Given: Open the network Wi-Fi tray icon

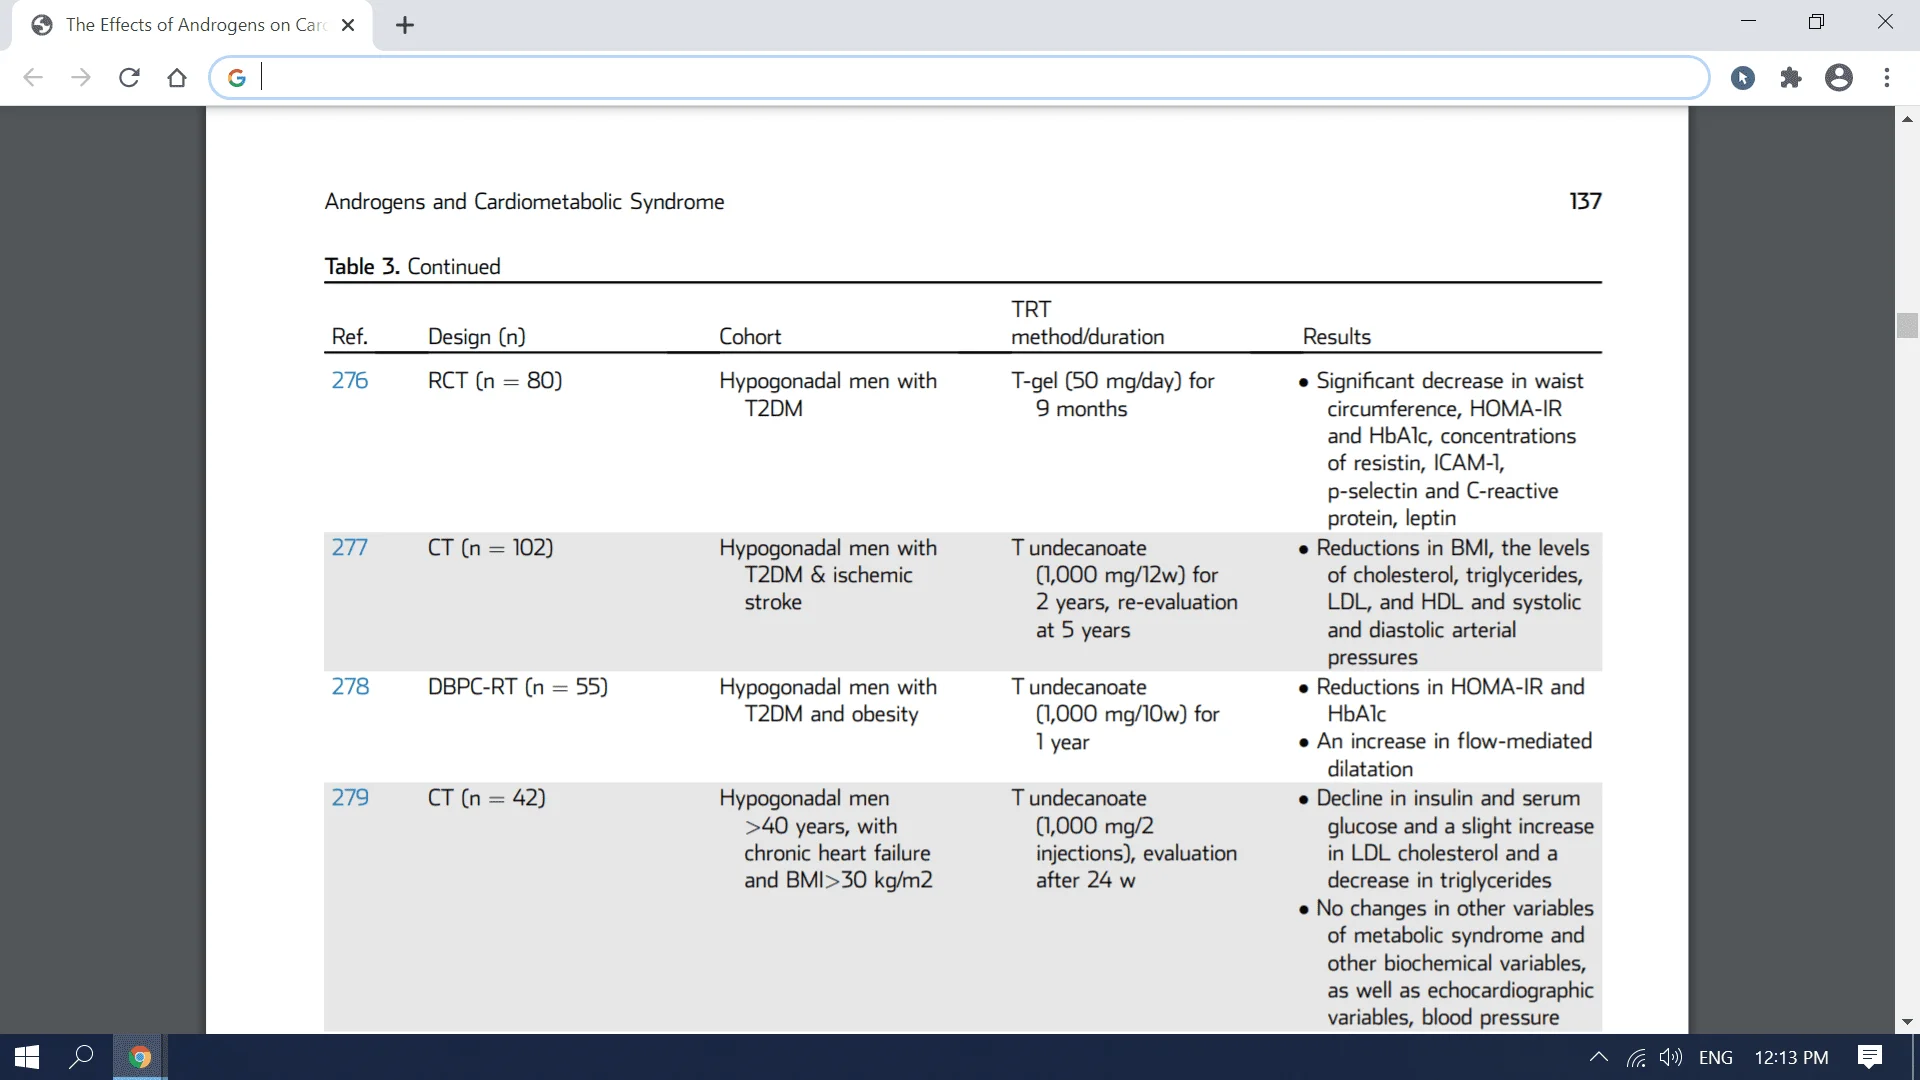Looking at the screenshot, I should (x=1636, y=1057).
